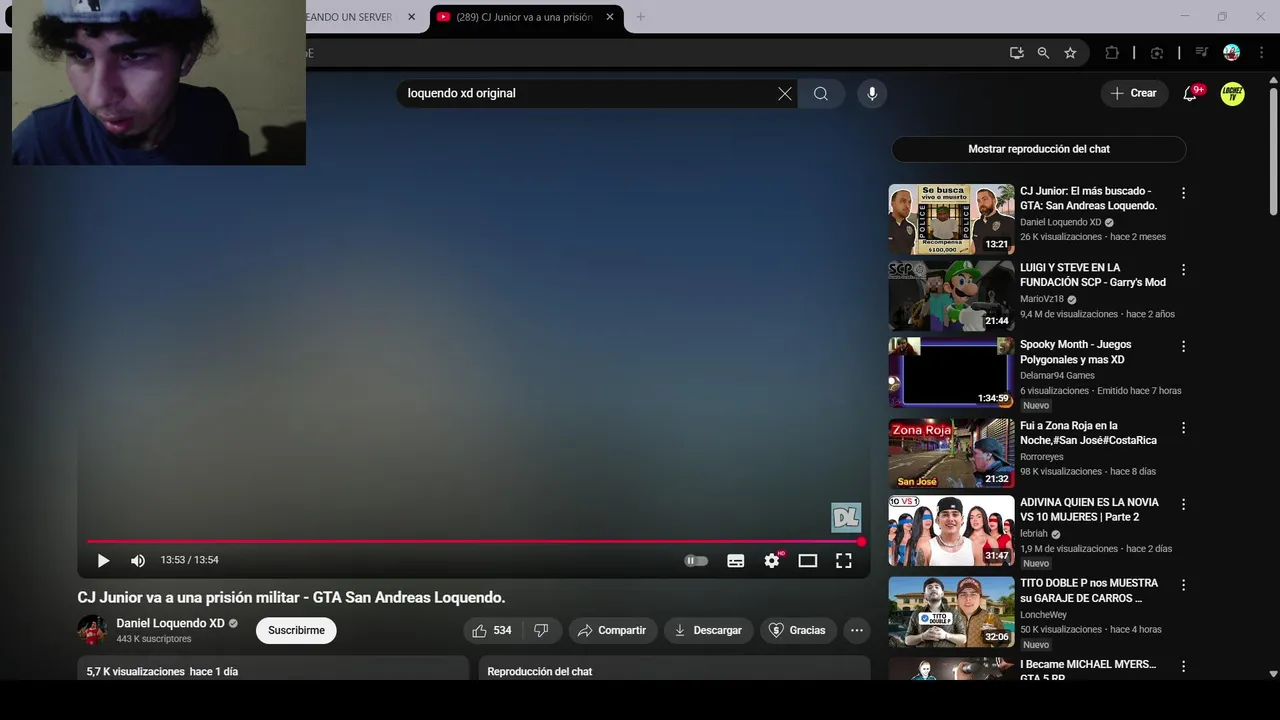Open the notifications bell
Screen dimensions: 1280x720
click(1190, 94)
